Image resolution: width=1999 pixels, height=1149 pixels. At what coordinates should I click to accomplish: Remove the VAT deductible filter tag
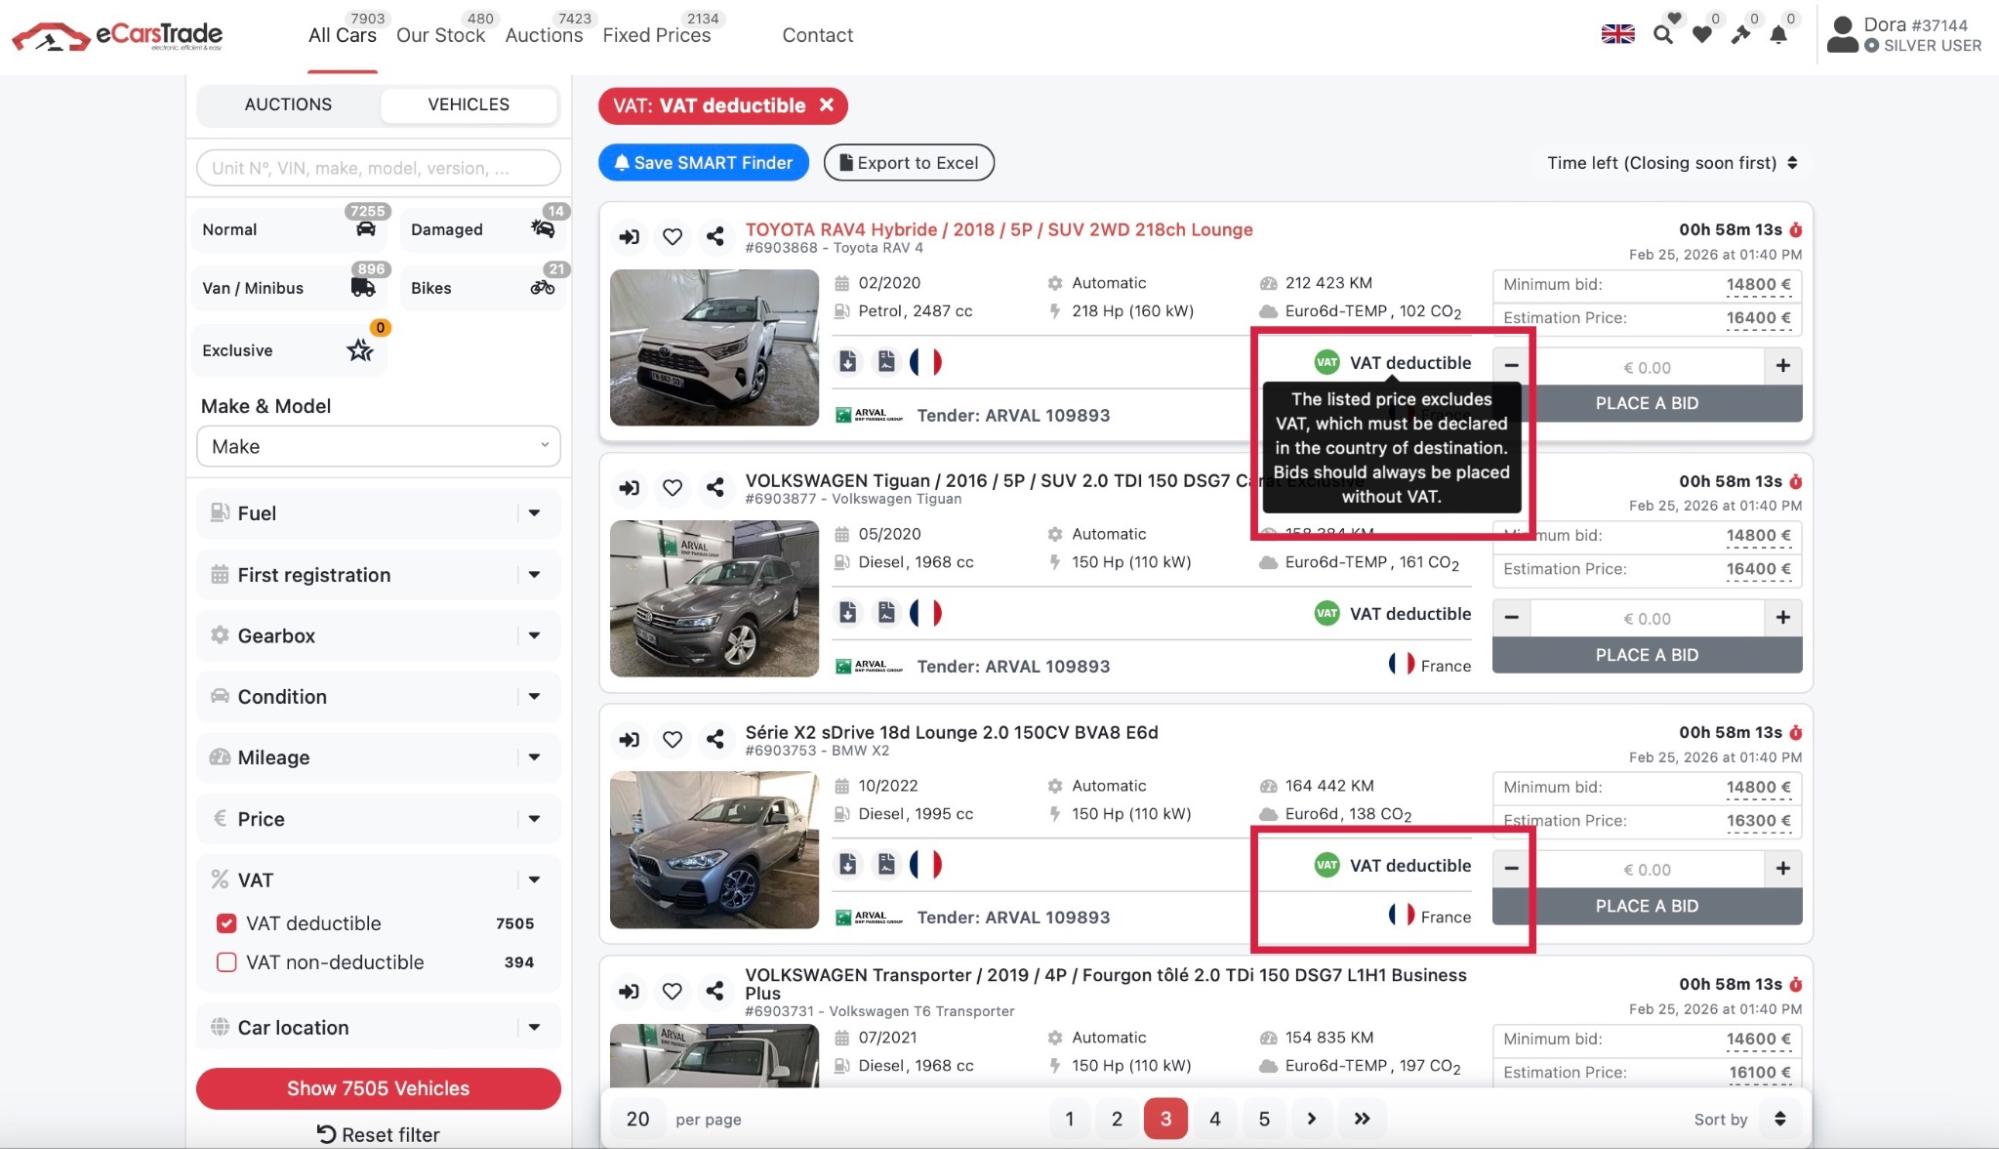[x=826, y=105]
